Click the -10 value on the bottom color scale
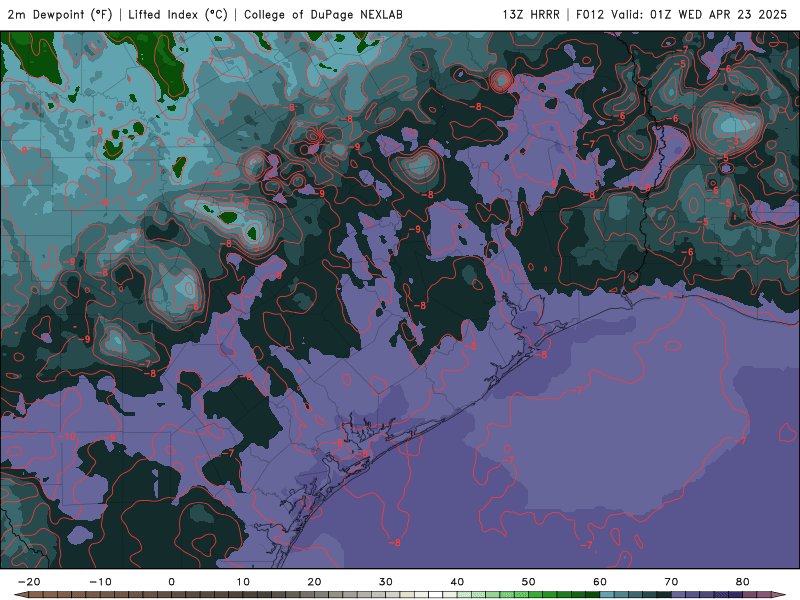 tap(100, 582)
